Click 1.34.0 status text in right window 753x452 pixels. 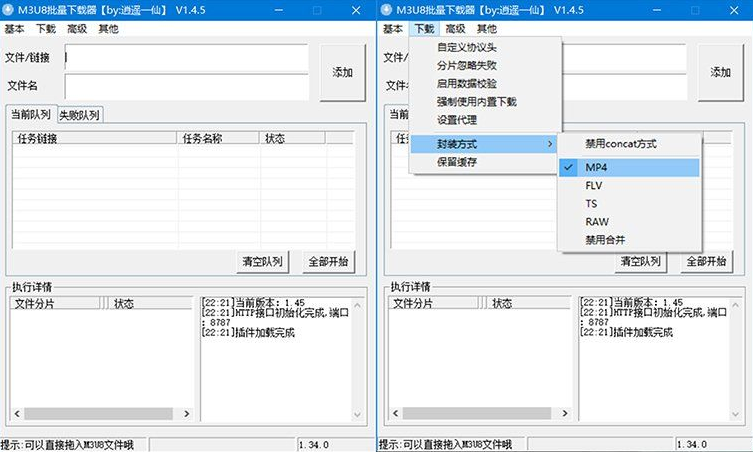(692, 445)
